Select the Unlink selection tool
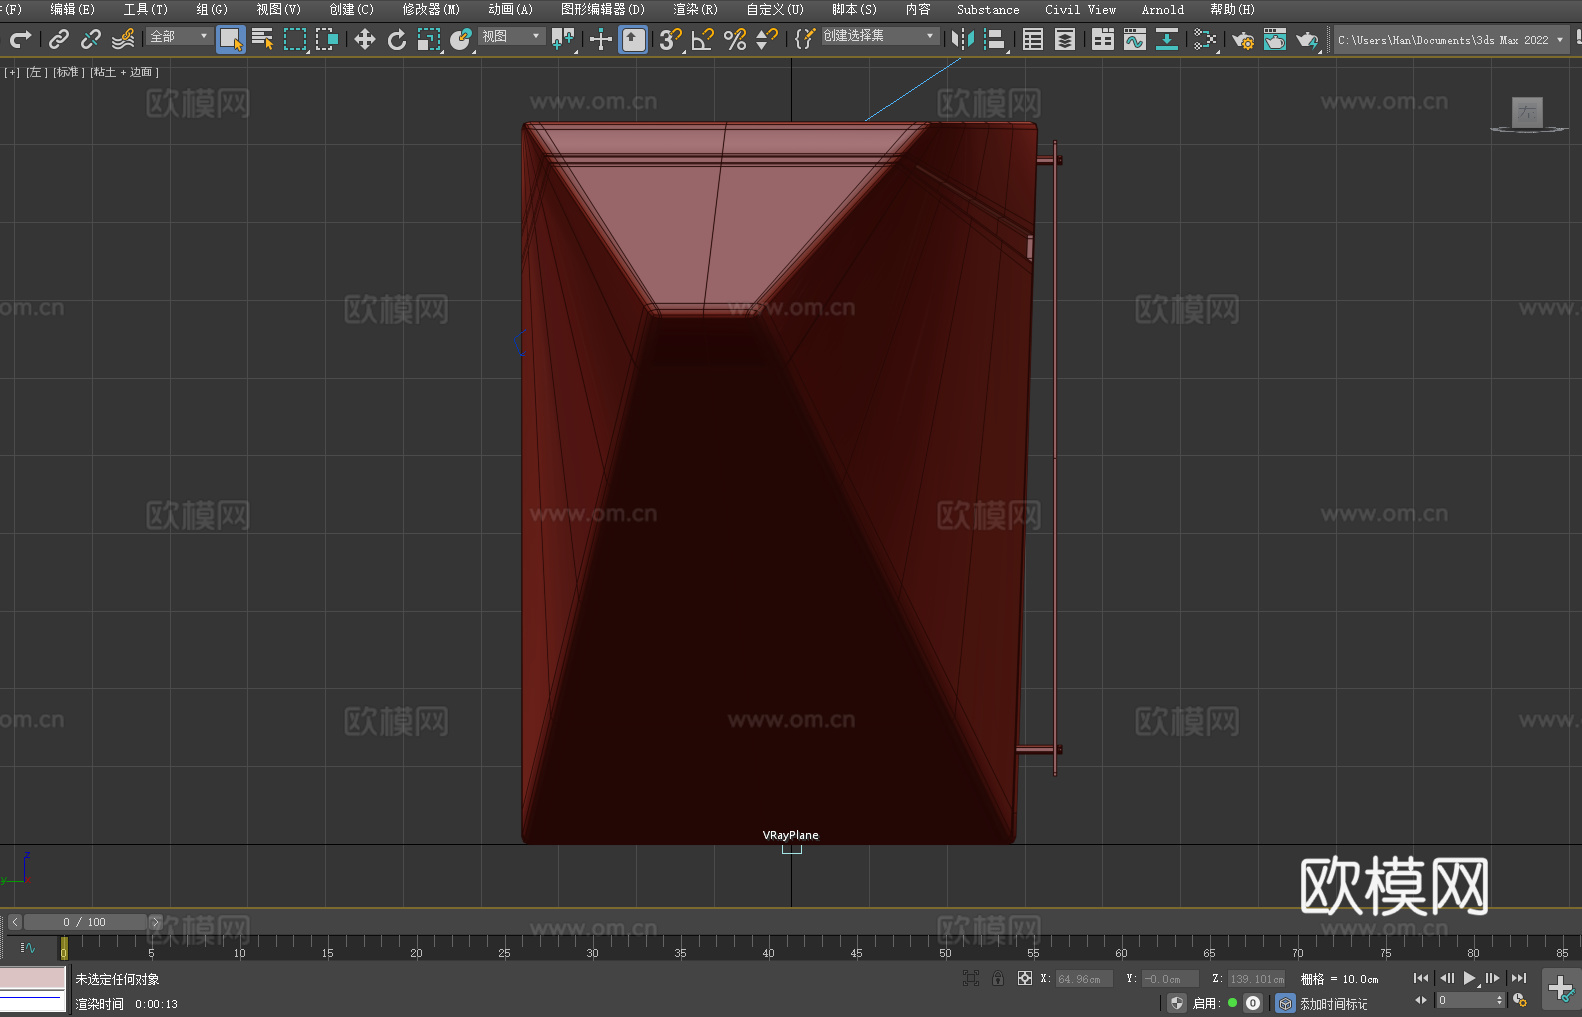The height and width of the screenshot is (1017, 1582). 91,39
